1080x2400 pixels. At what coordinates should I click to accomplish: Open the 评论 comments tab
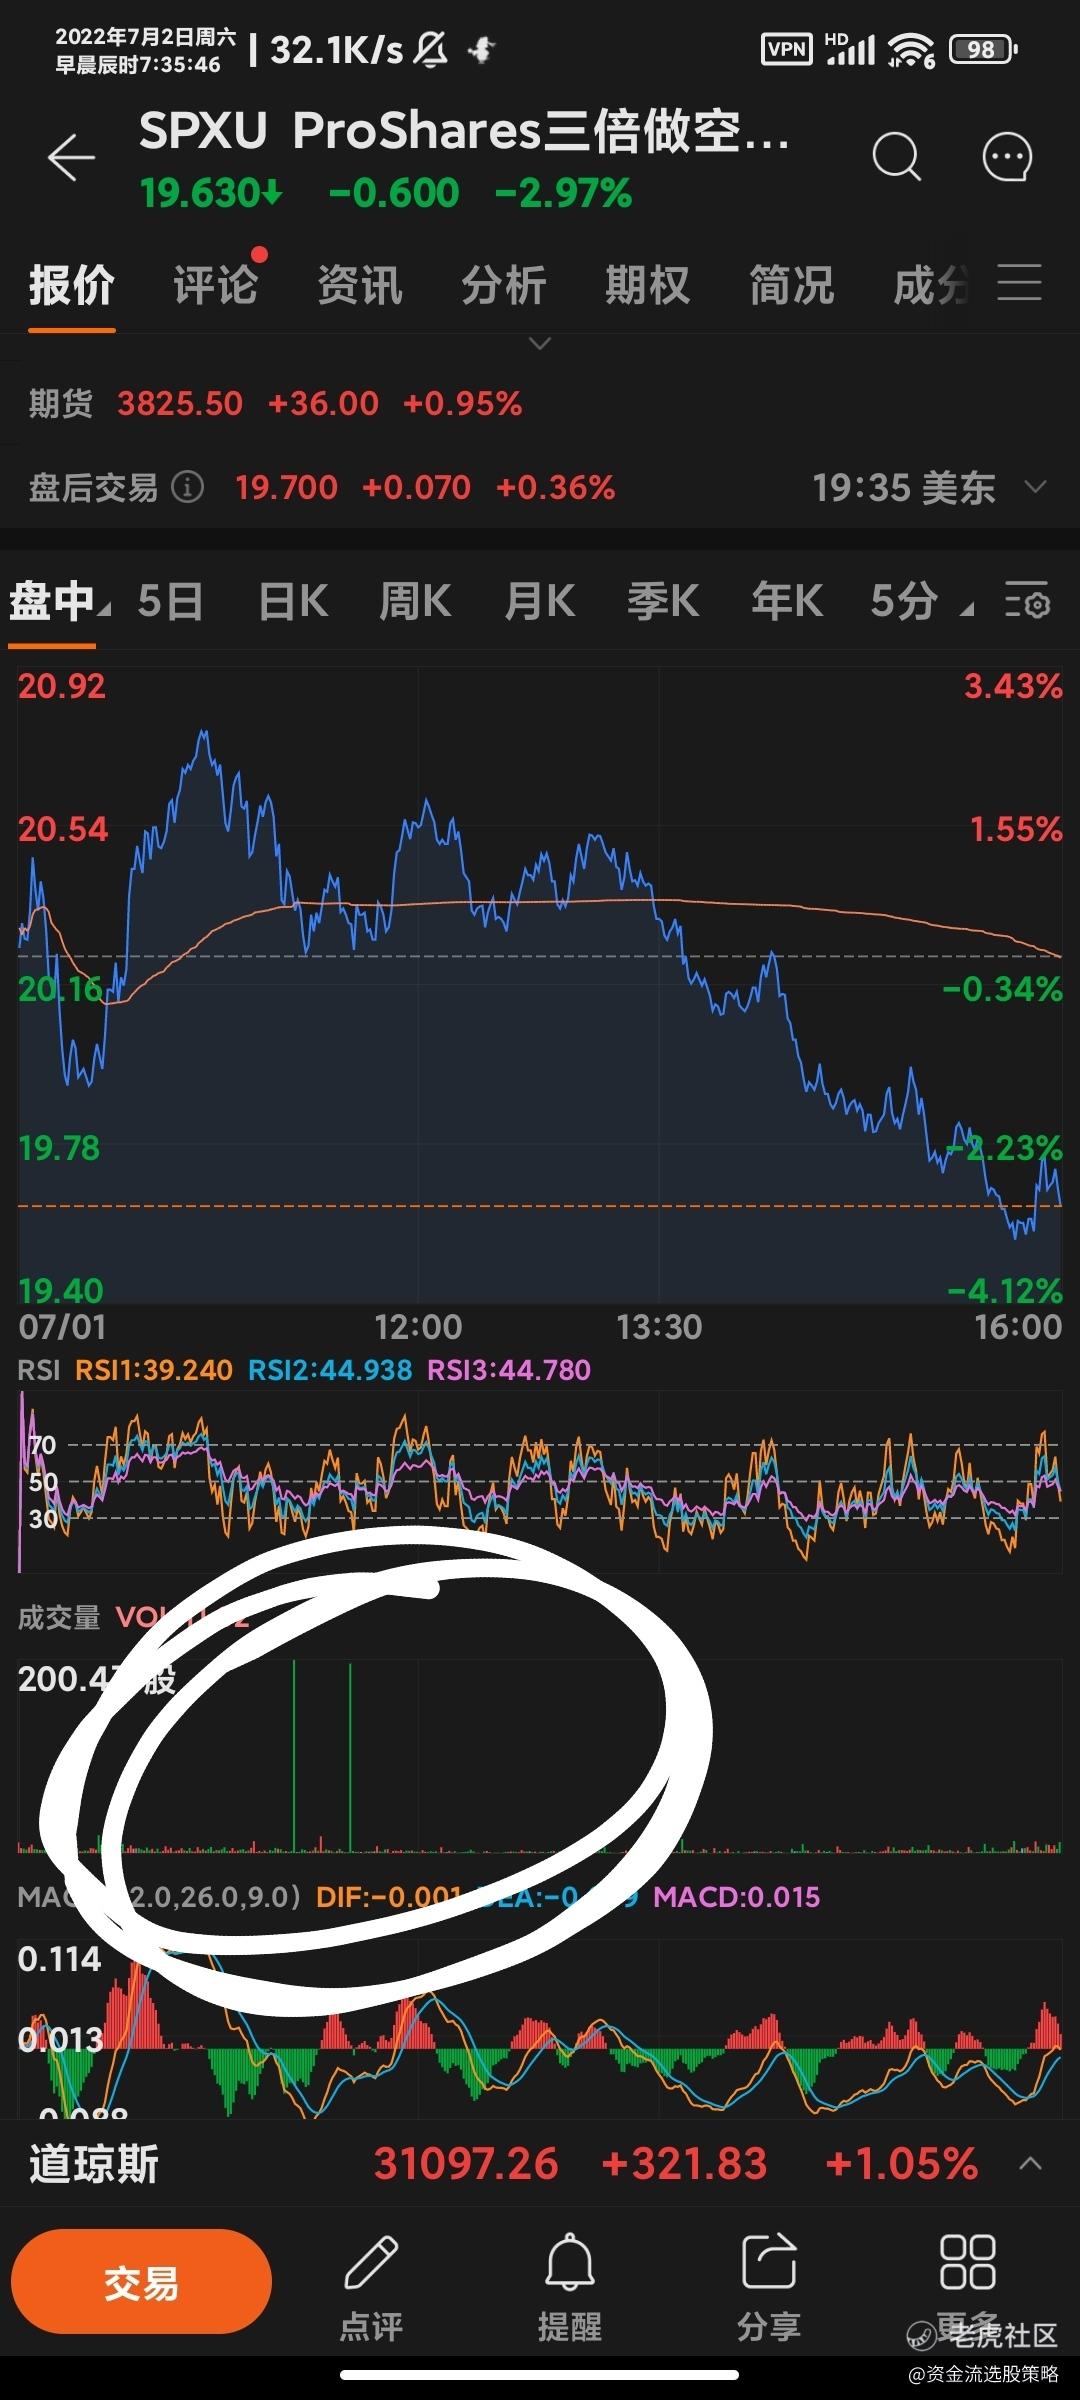215,286
